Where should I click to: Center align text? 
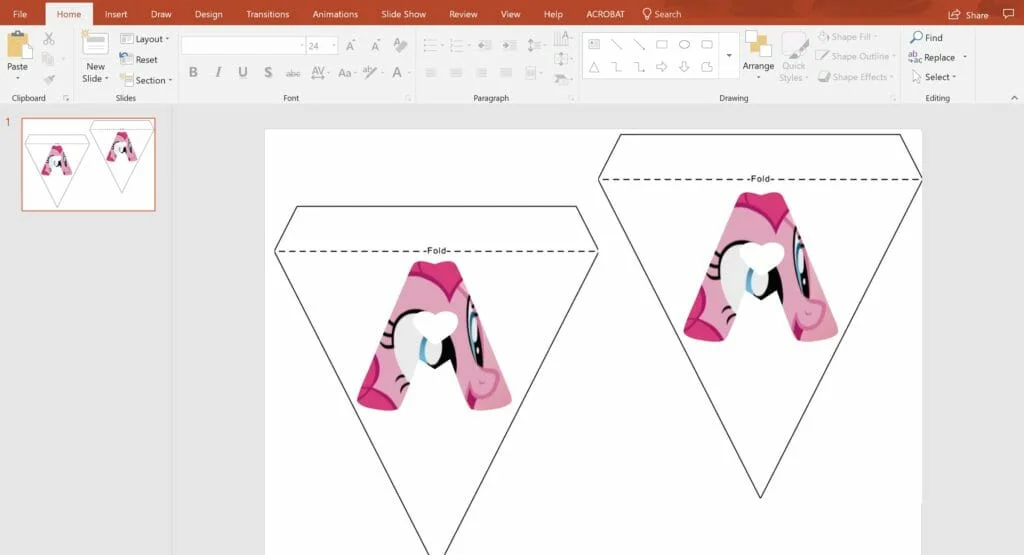click(456, 73)
